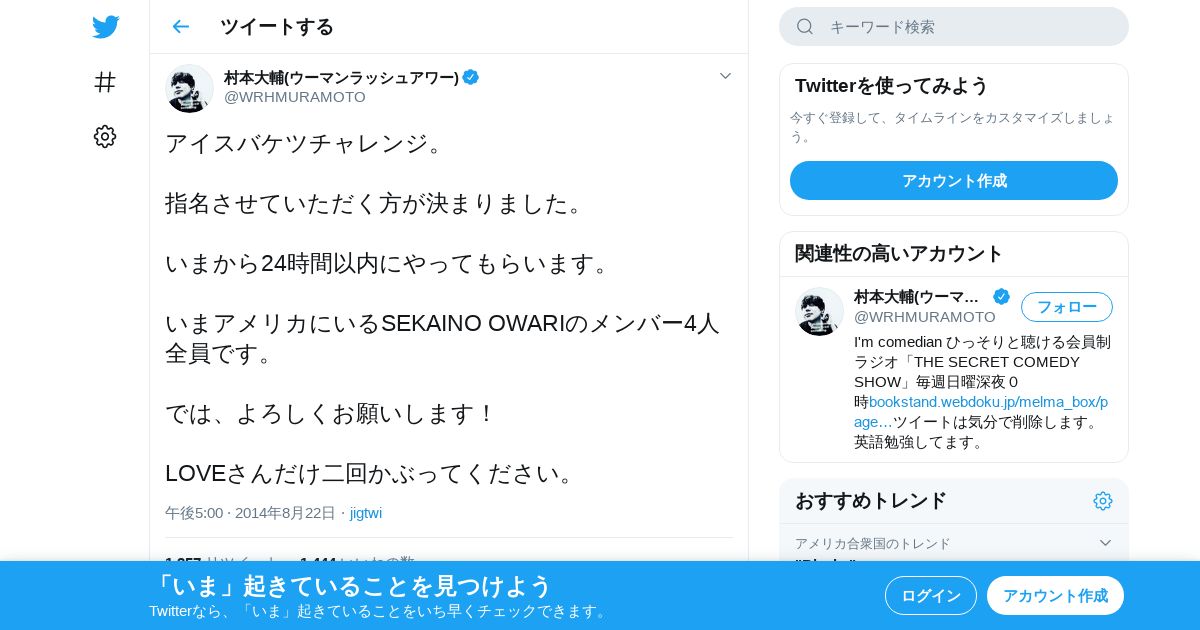Click the line では、よろしくお願いします！
Image resolution: width=1200 pixels, height=630 pixels.
(x=331, y=413)
